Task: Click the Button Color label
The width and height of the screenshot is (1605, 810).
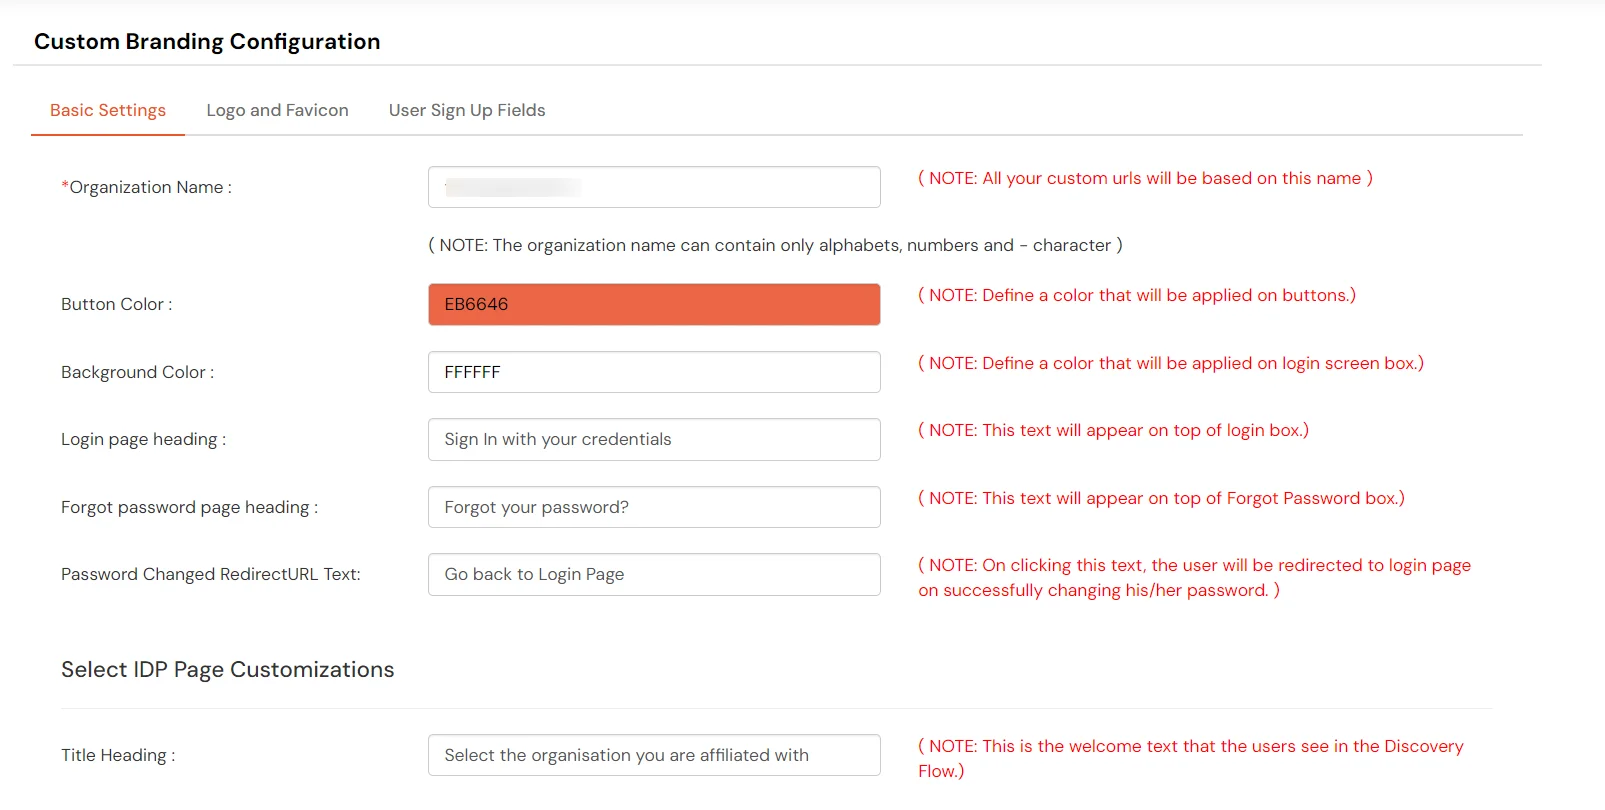Action: pyautogui.click(x=115, y=304)
